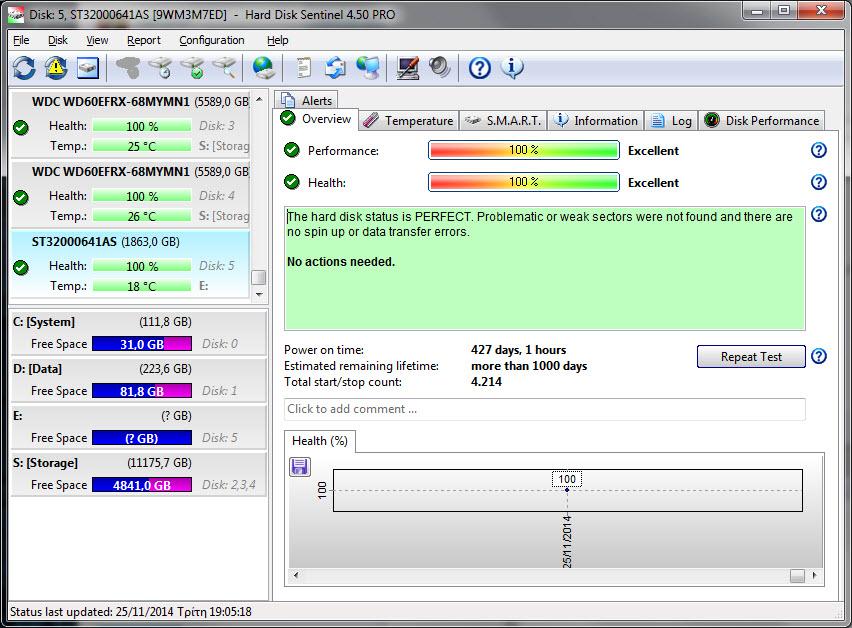This screenshot has height=628, width=852.
Task: Click the envelope with blue arrows toolbar icon
Action: pyautogui.click(x=335, y=68)
